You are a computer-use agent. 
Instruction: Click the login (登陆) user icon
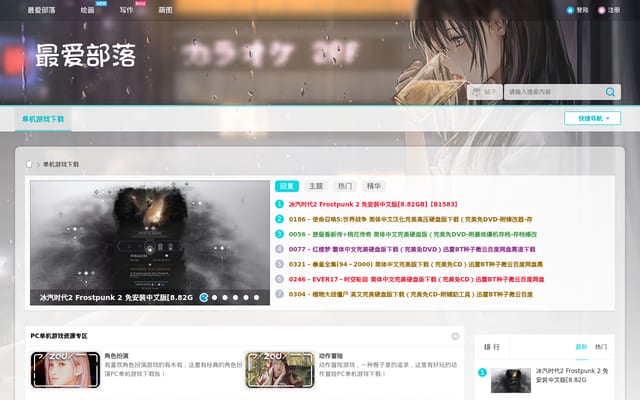coord(570,10)
